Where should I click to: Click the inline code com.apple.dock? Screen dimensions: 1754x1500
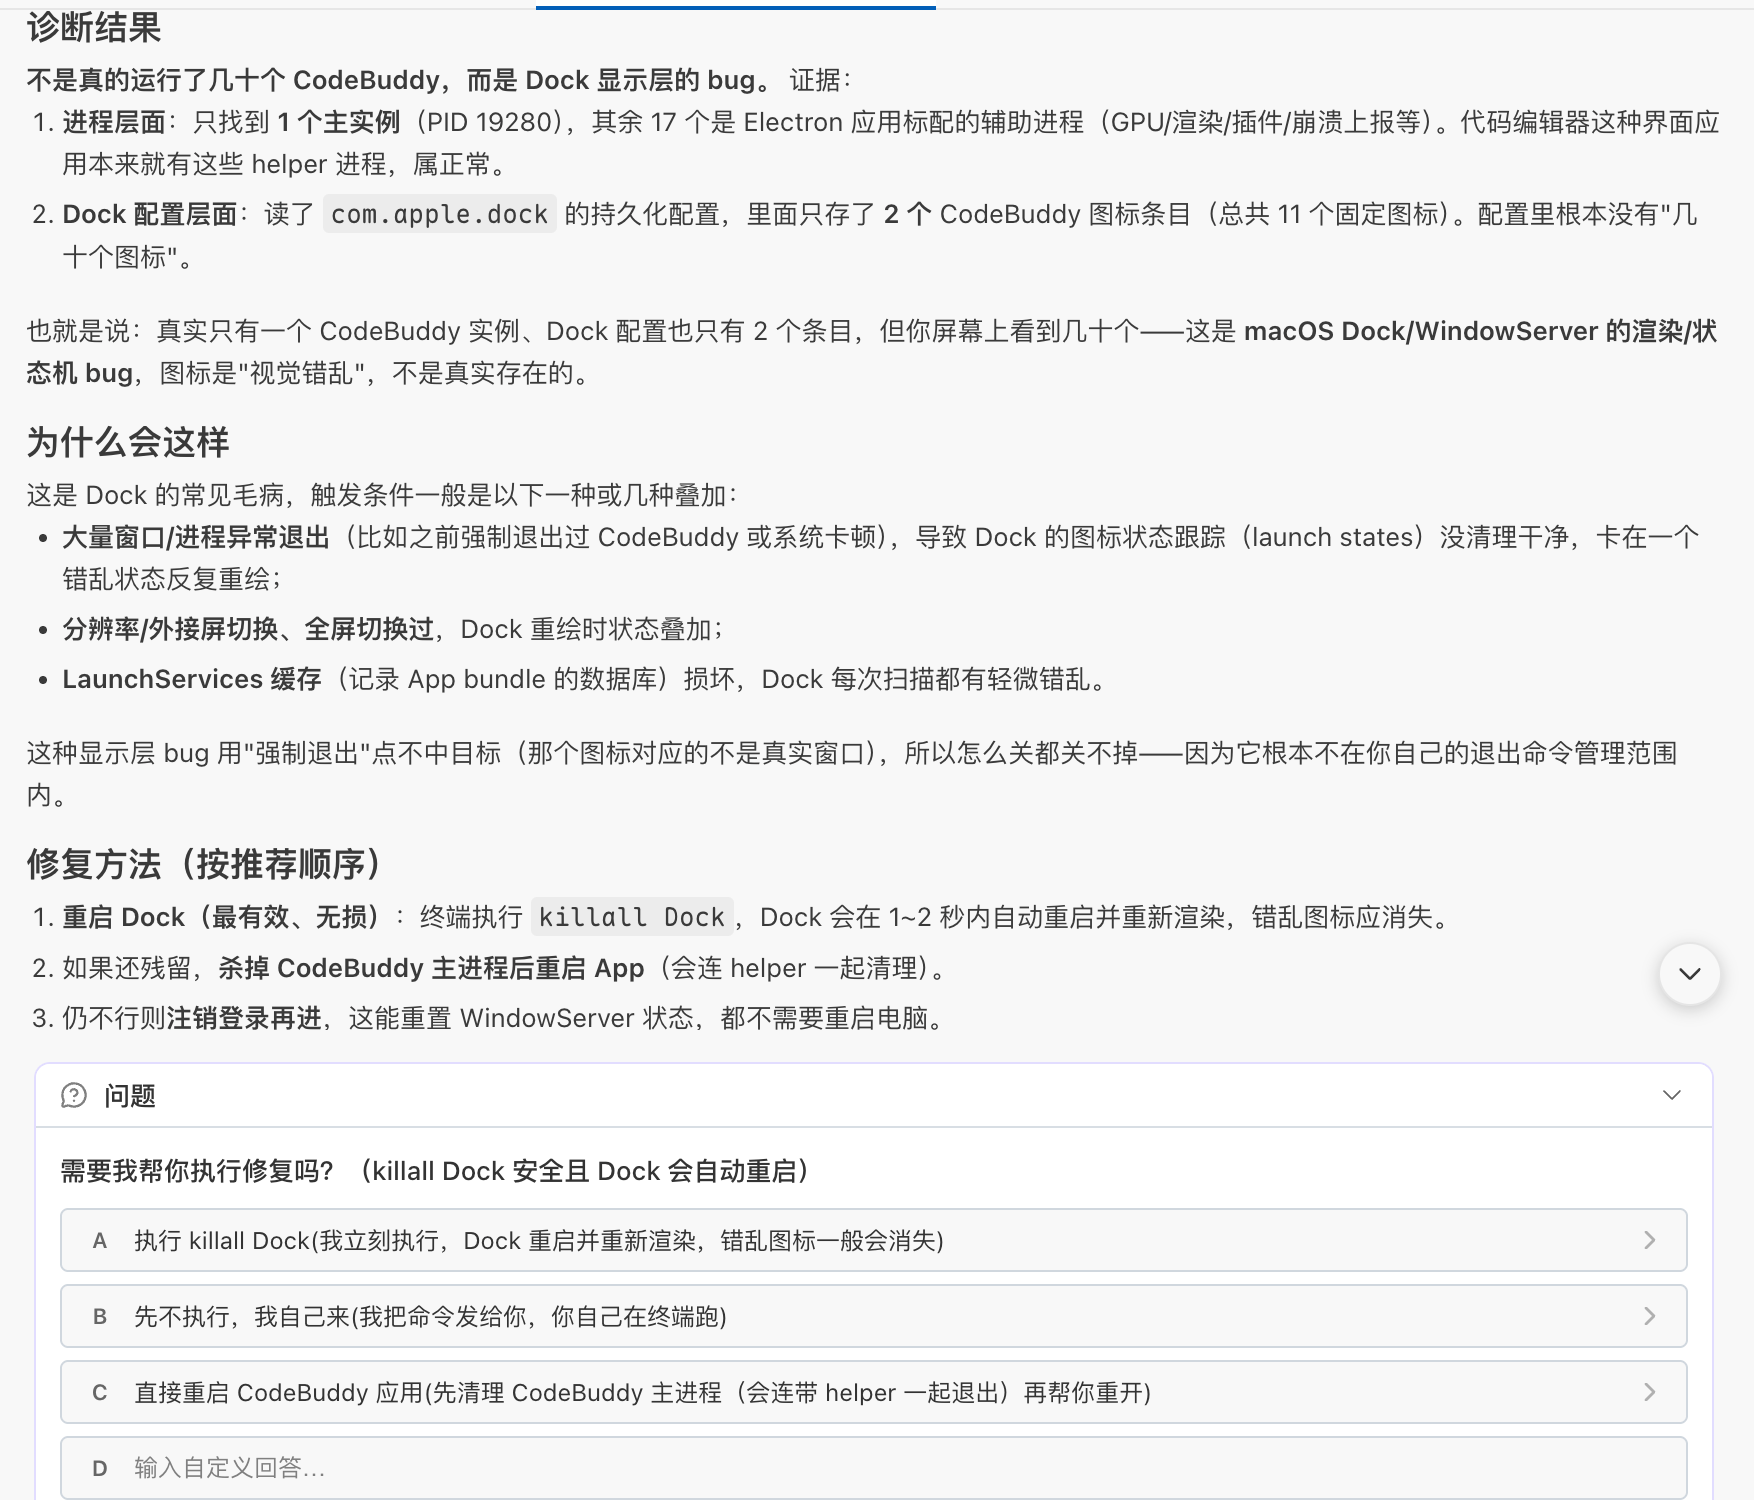439,214
